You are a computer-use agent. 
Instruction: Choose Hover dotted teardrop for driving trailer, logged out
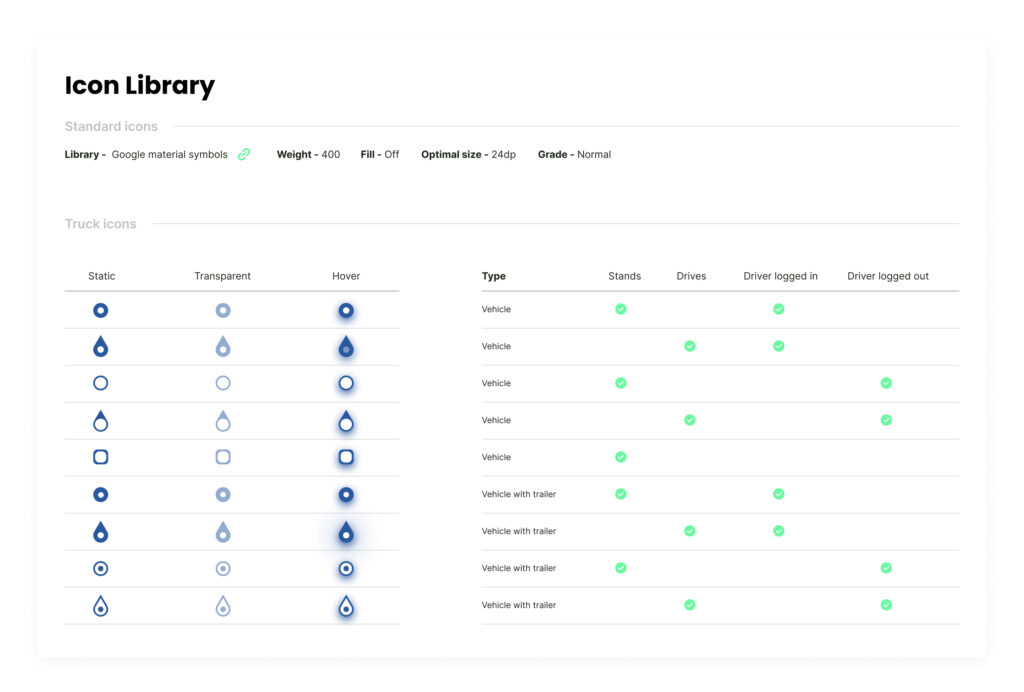(x=346, y=606)
